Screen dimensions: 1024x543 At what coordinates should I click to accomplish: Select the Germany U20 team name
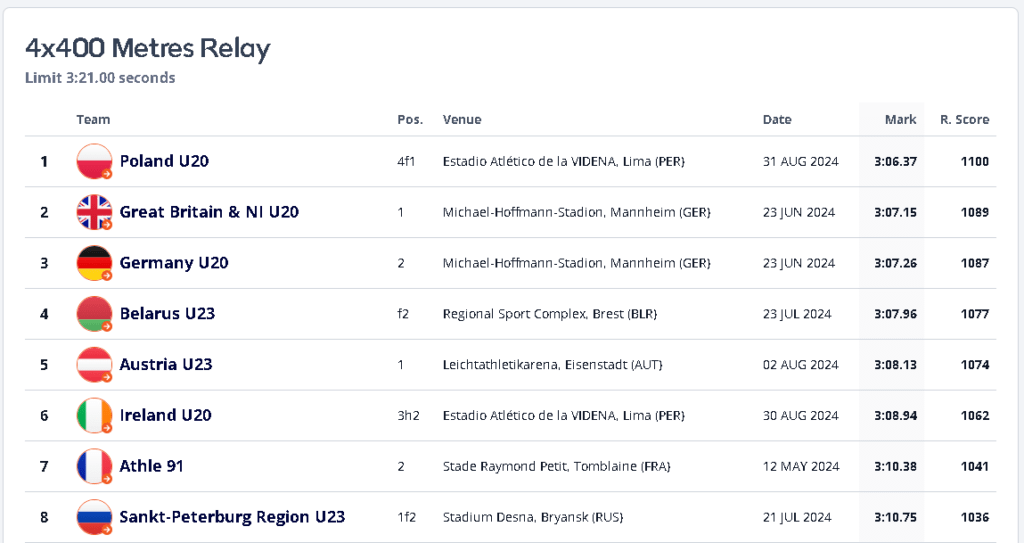174,263
